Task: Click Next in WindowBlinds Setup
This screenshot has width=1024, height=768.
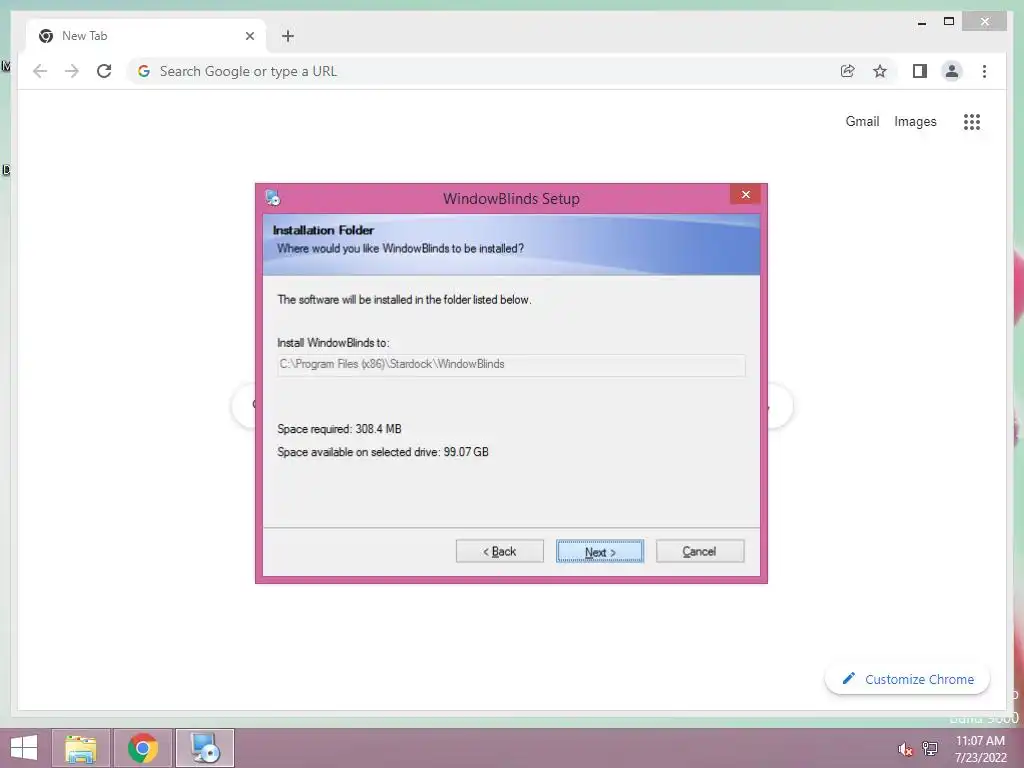Action: 600,551
